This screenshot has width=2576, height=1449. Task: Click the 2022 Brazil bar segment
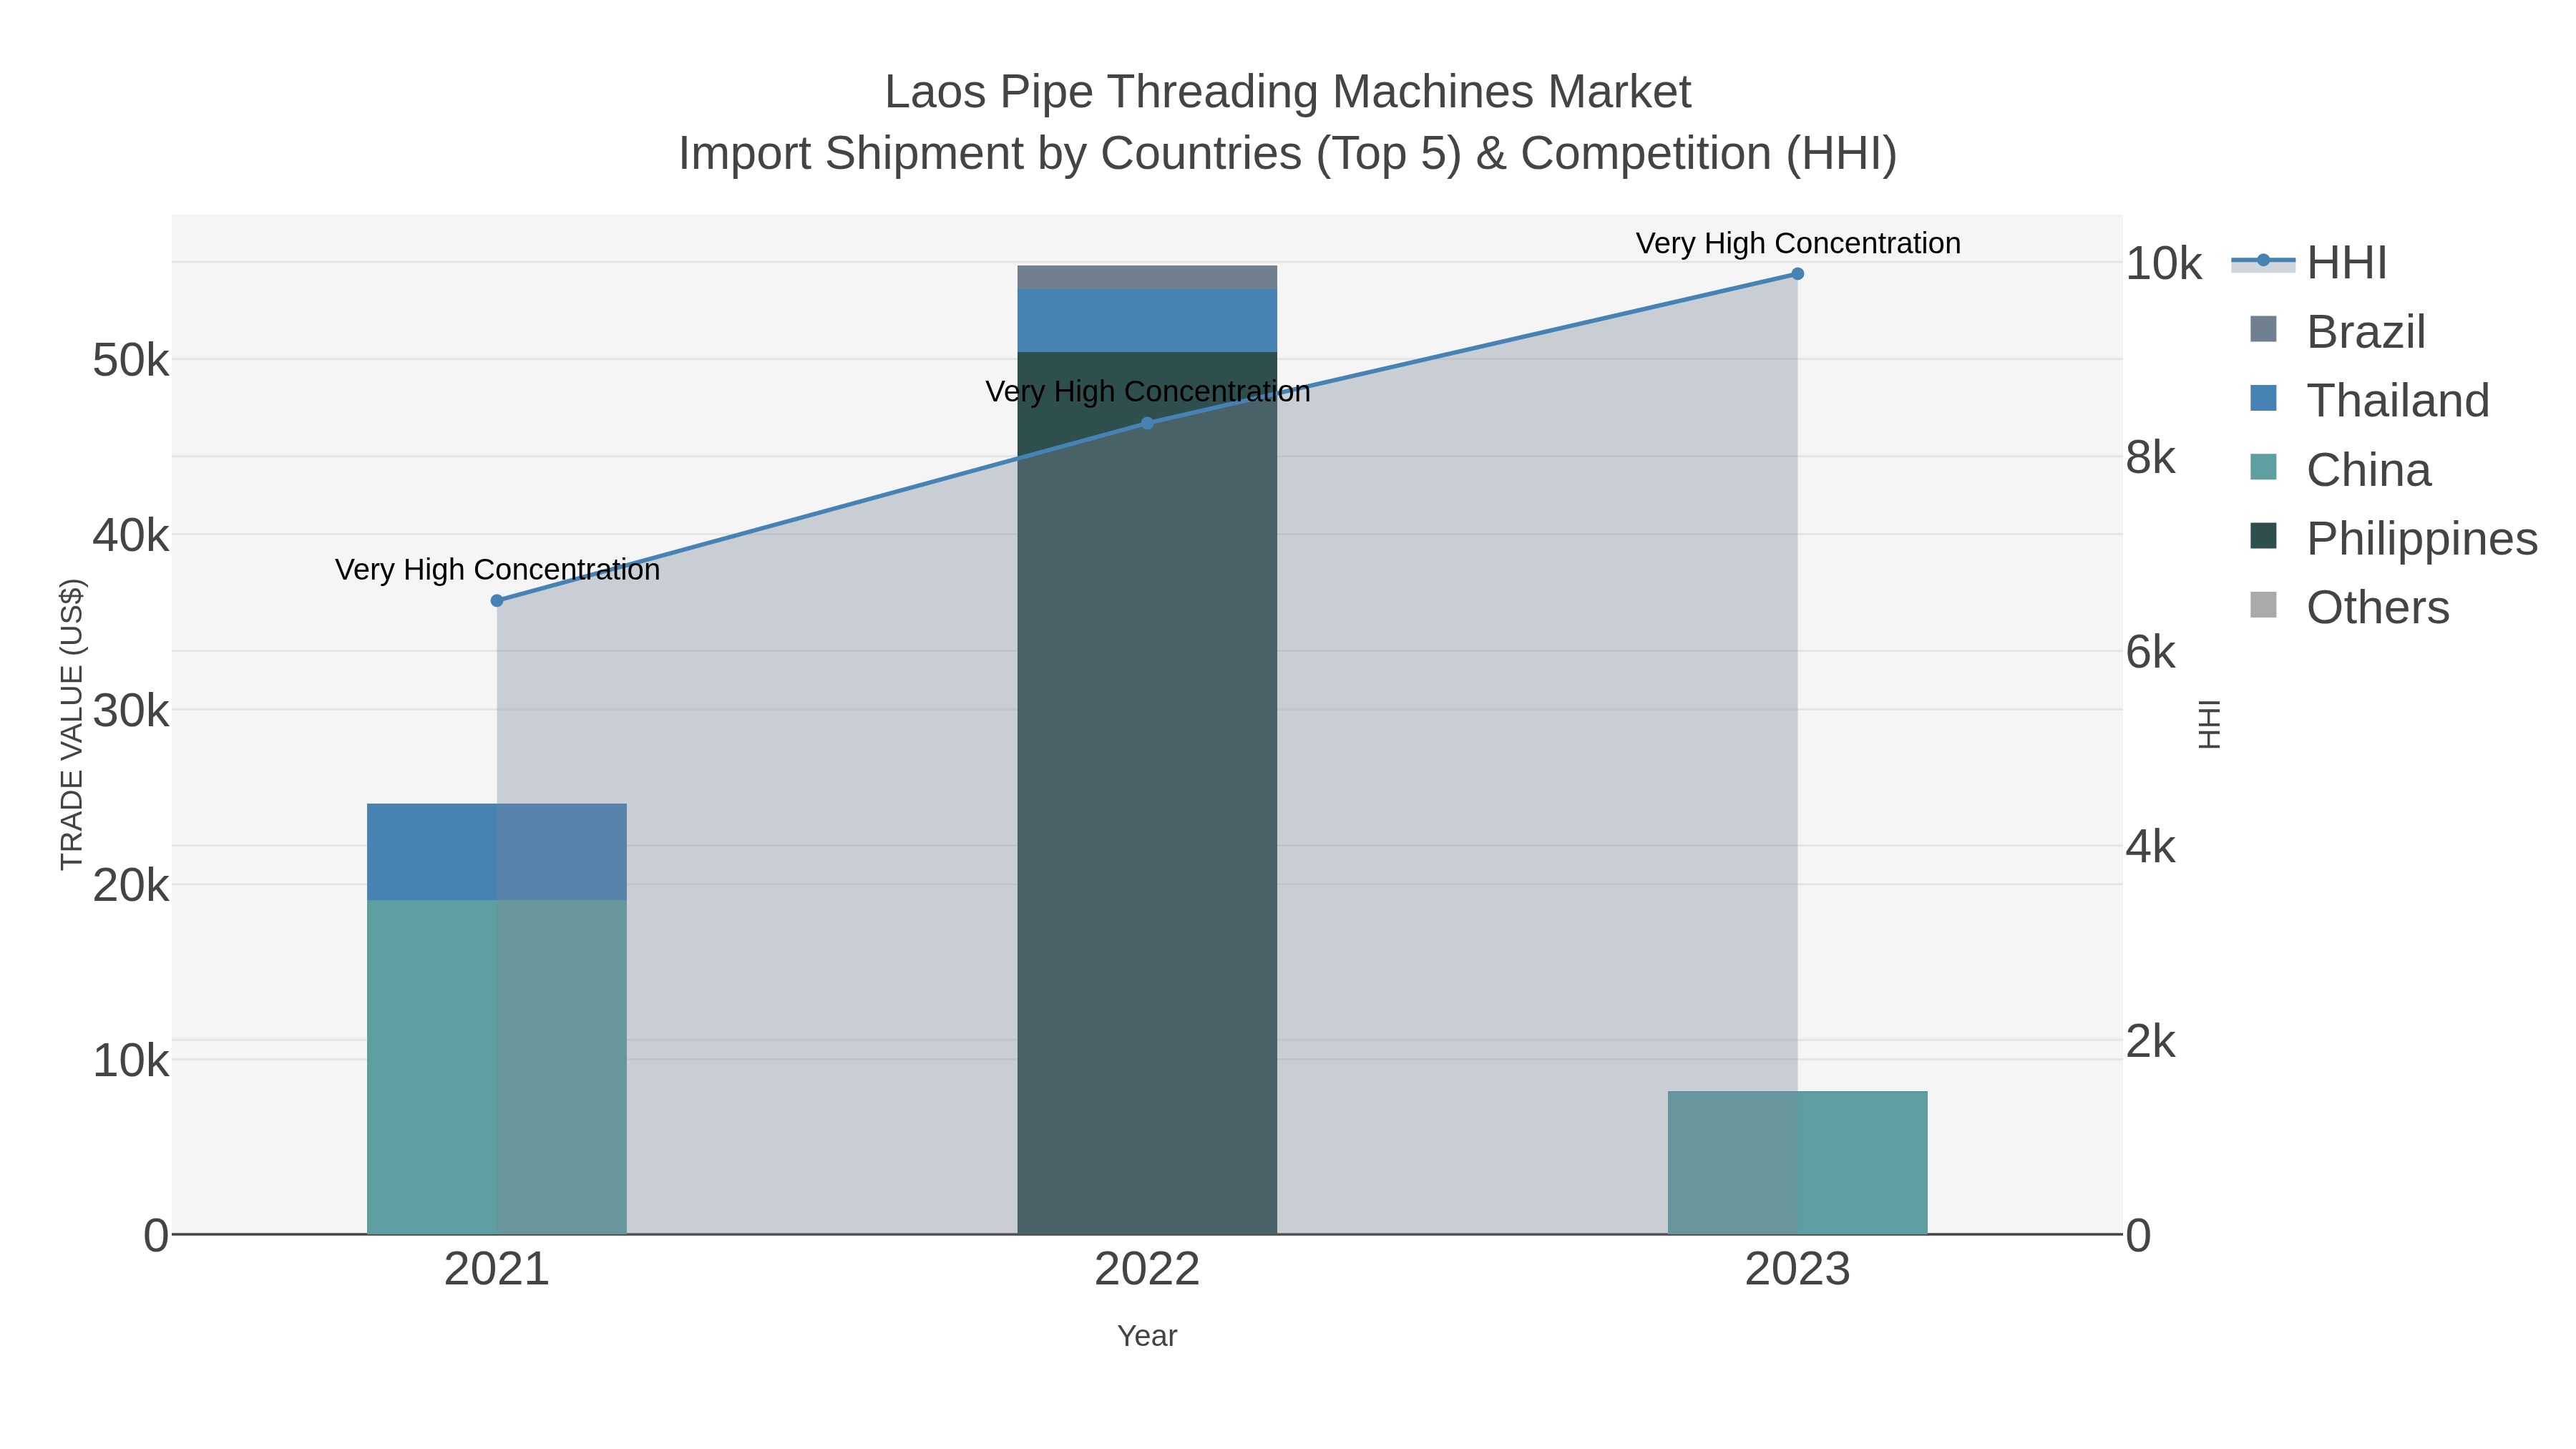tap(1147, 278)
